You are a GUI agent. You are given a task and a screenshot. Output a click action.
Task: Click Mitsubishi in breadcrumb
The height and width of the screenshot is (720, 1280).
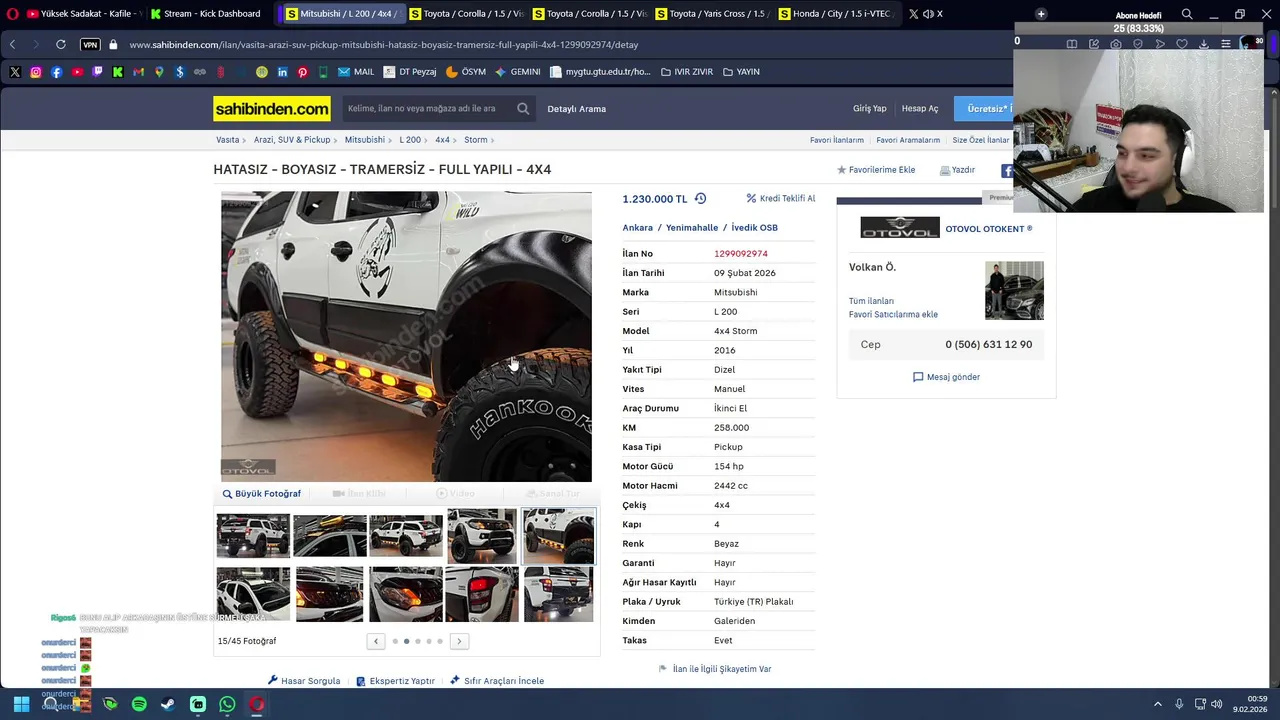pos(364,140)
